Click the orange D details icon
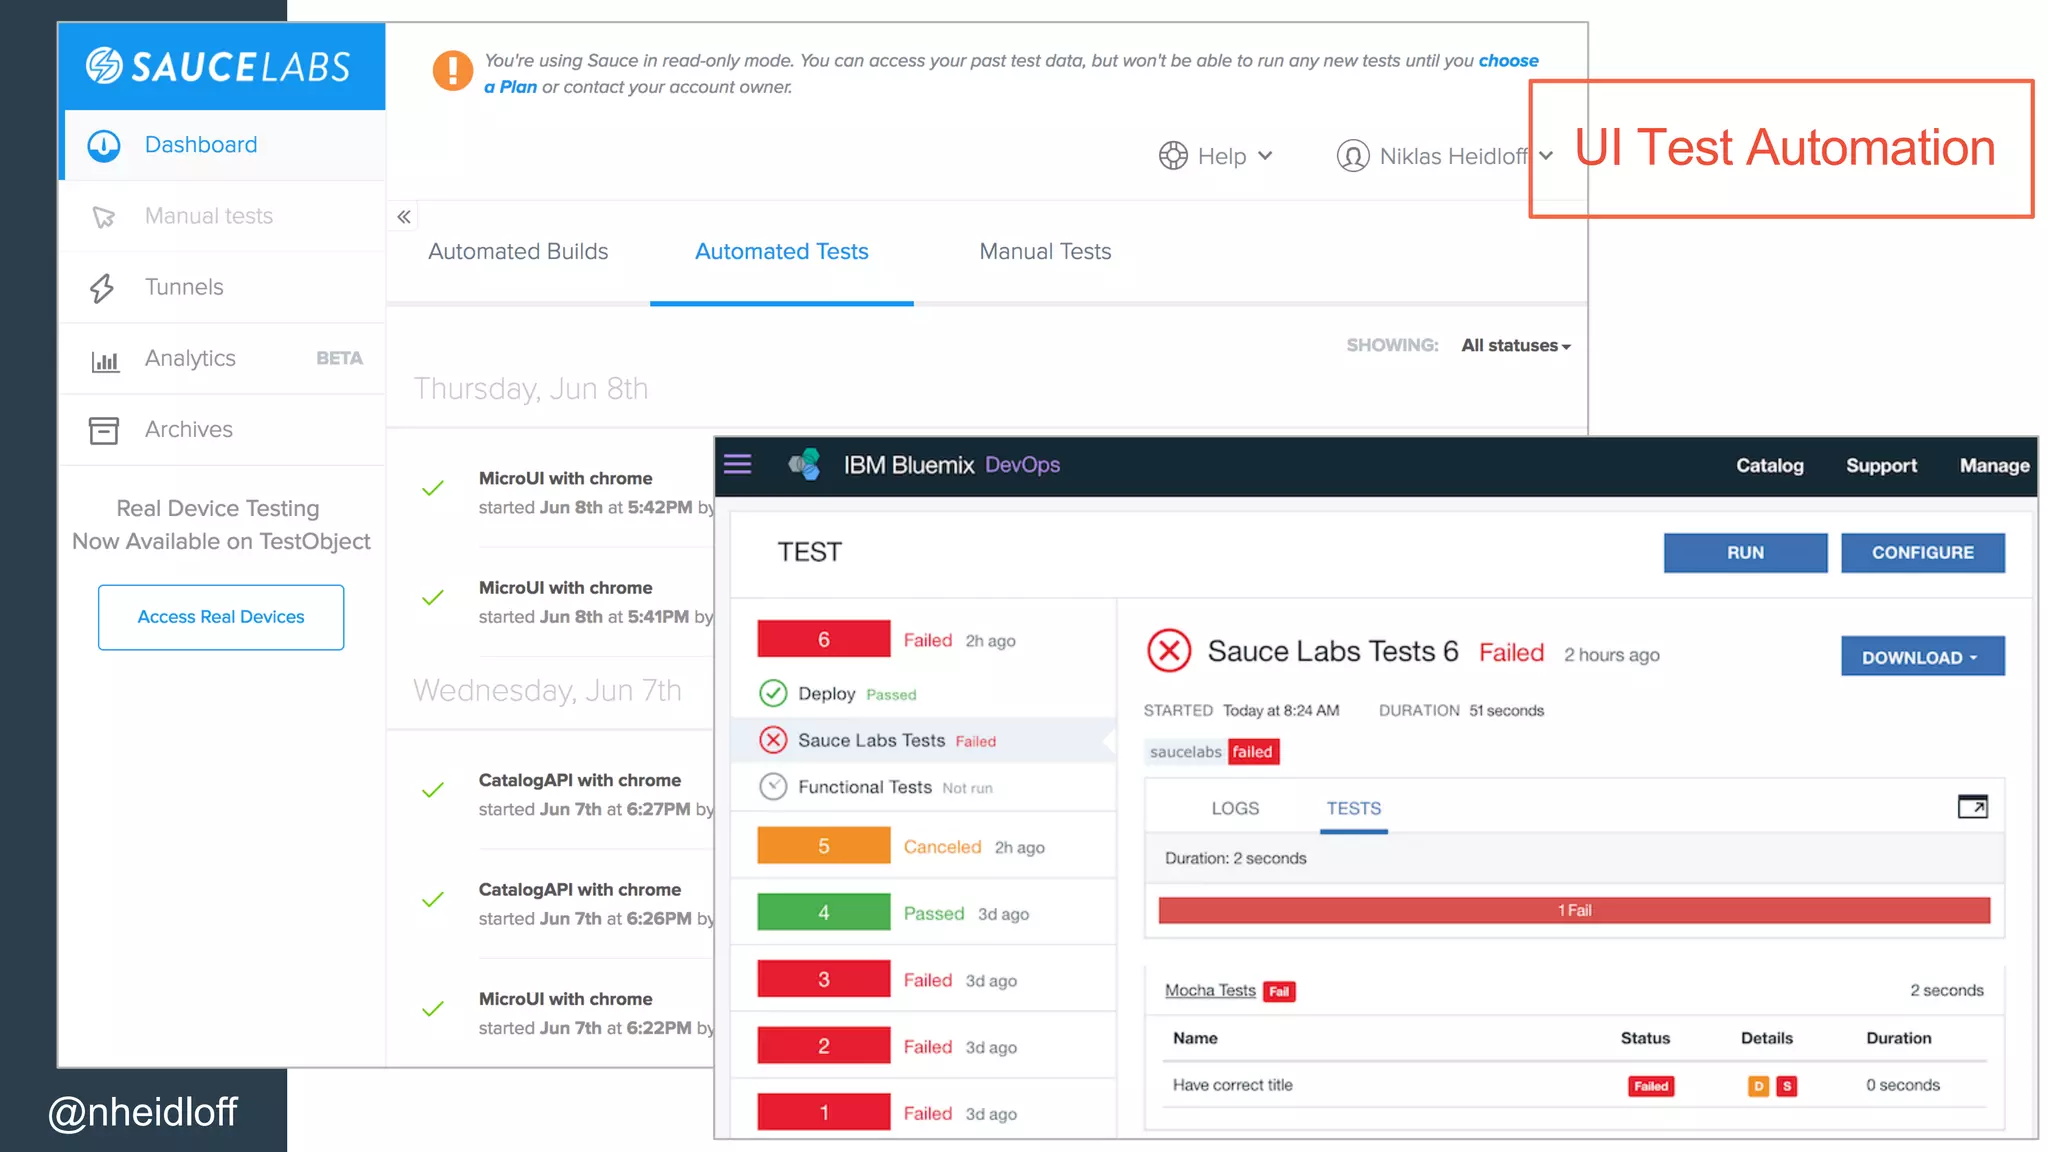This screenshot has width=2048, height=1152. click(x=1758, y=1086)
